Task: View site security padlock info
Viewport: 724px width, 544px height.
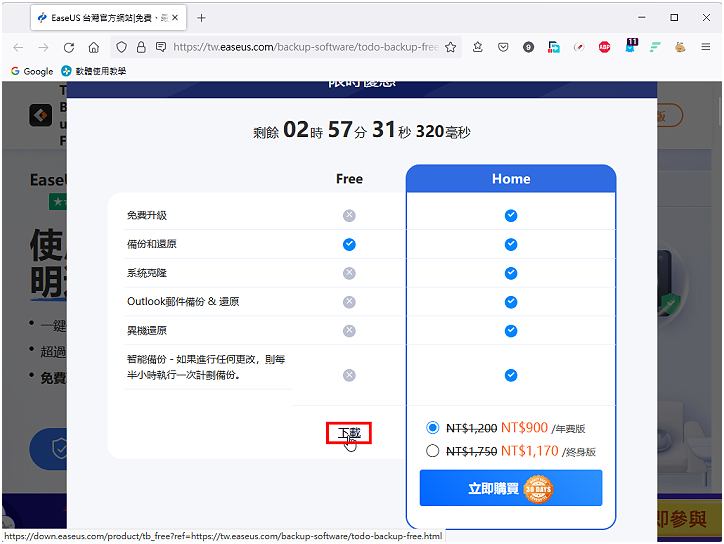Action: (x=141, y=47)
